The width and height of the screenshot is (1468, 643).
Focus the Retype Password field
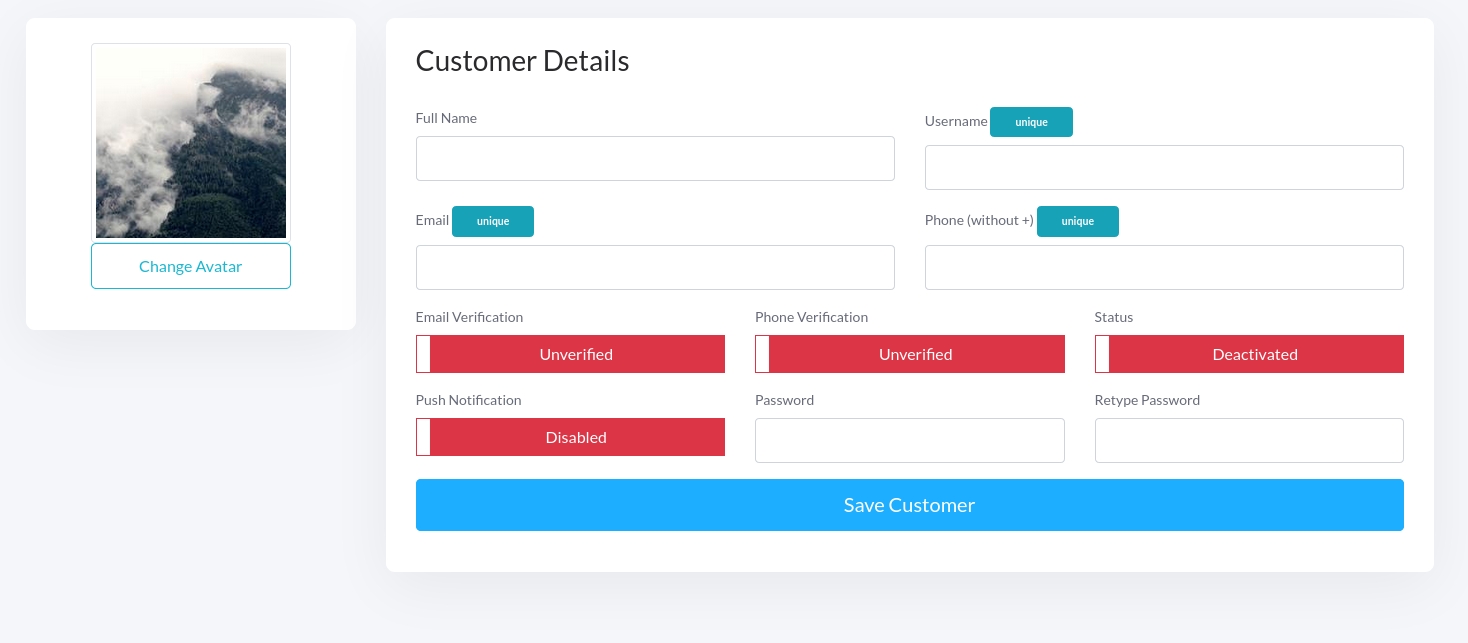tap(1249, 441)
